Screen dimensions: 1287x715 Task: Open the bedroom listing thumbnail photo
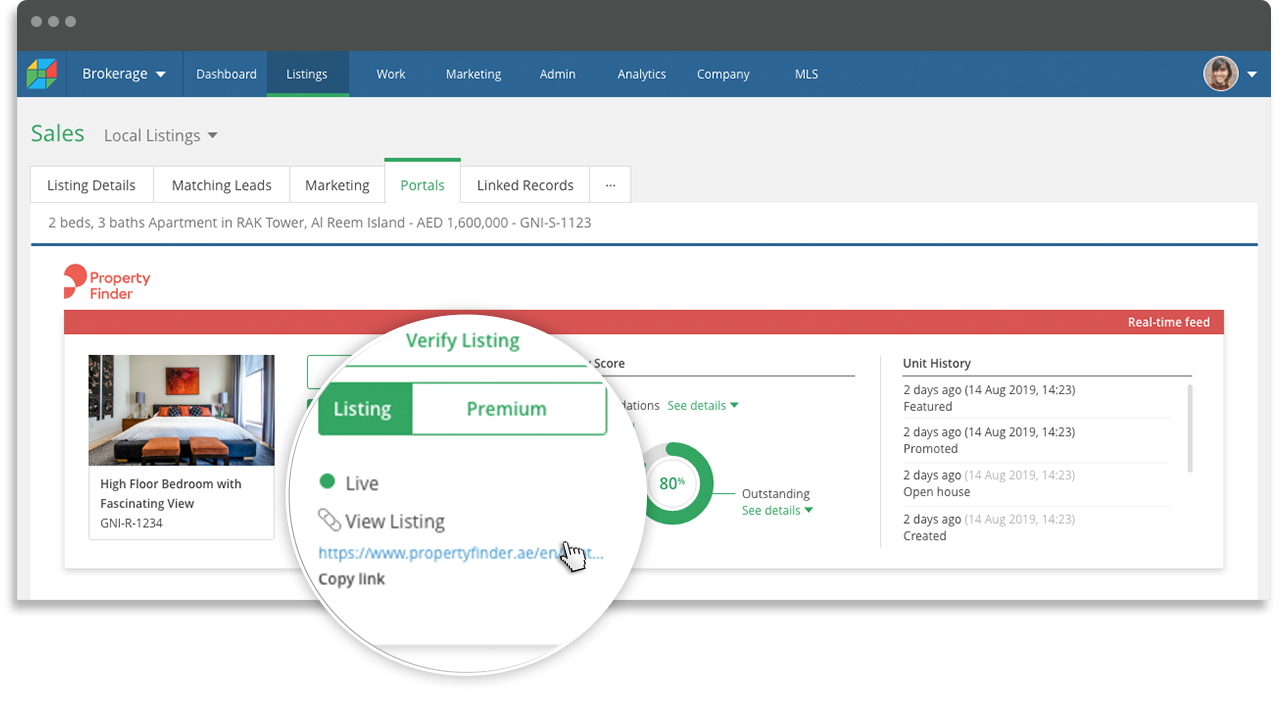pyautogui.click(x=181, y=410)
